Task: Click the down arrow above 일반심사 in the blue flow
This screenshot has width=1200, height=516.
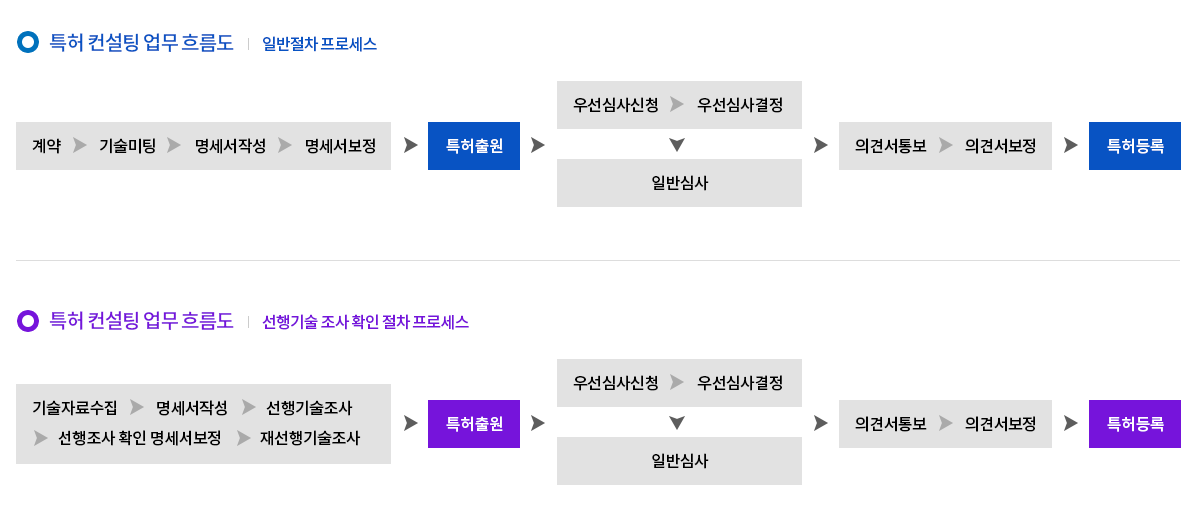Action: (x=677, y=145)
